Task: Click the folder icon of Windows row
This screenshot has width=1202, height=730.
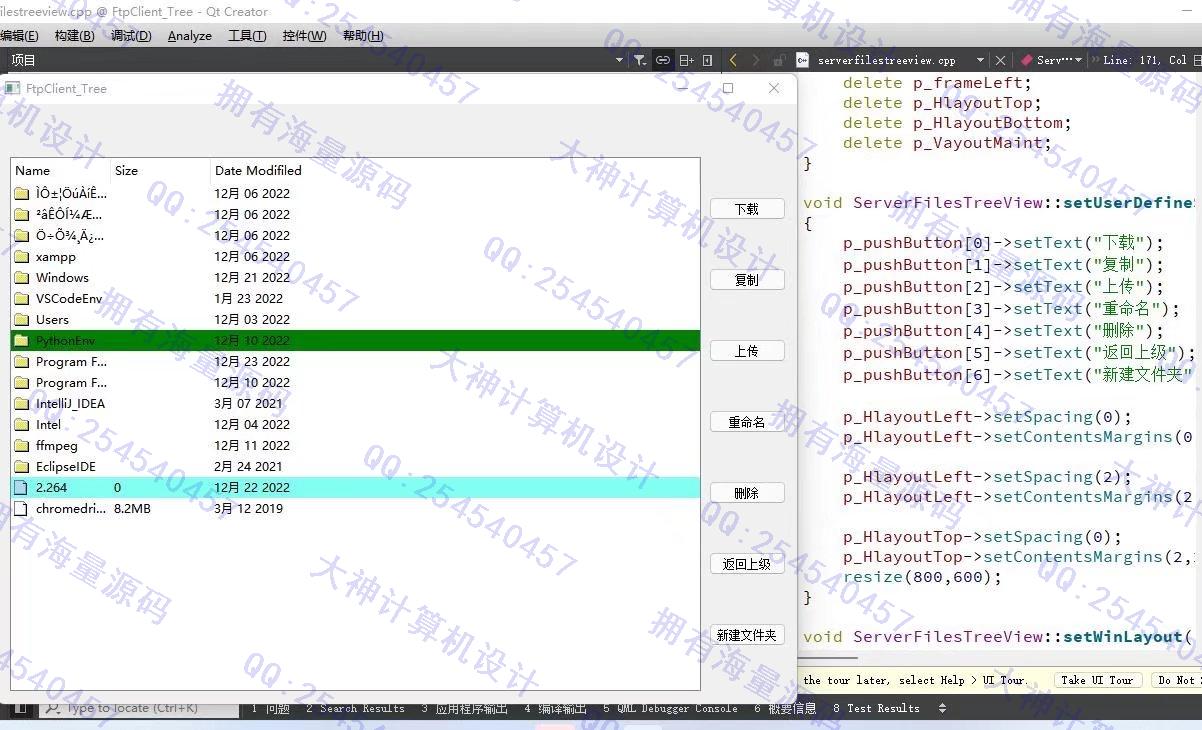Action: [22, 278]
